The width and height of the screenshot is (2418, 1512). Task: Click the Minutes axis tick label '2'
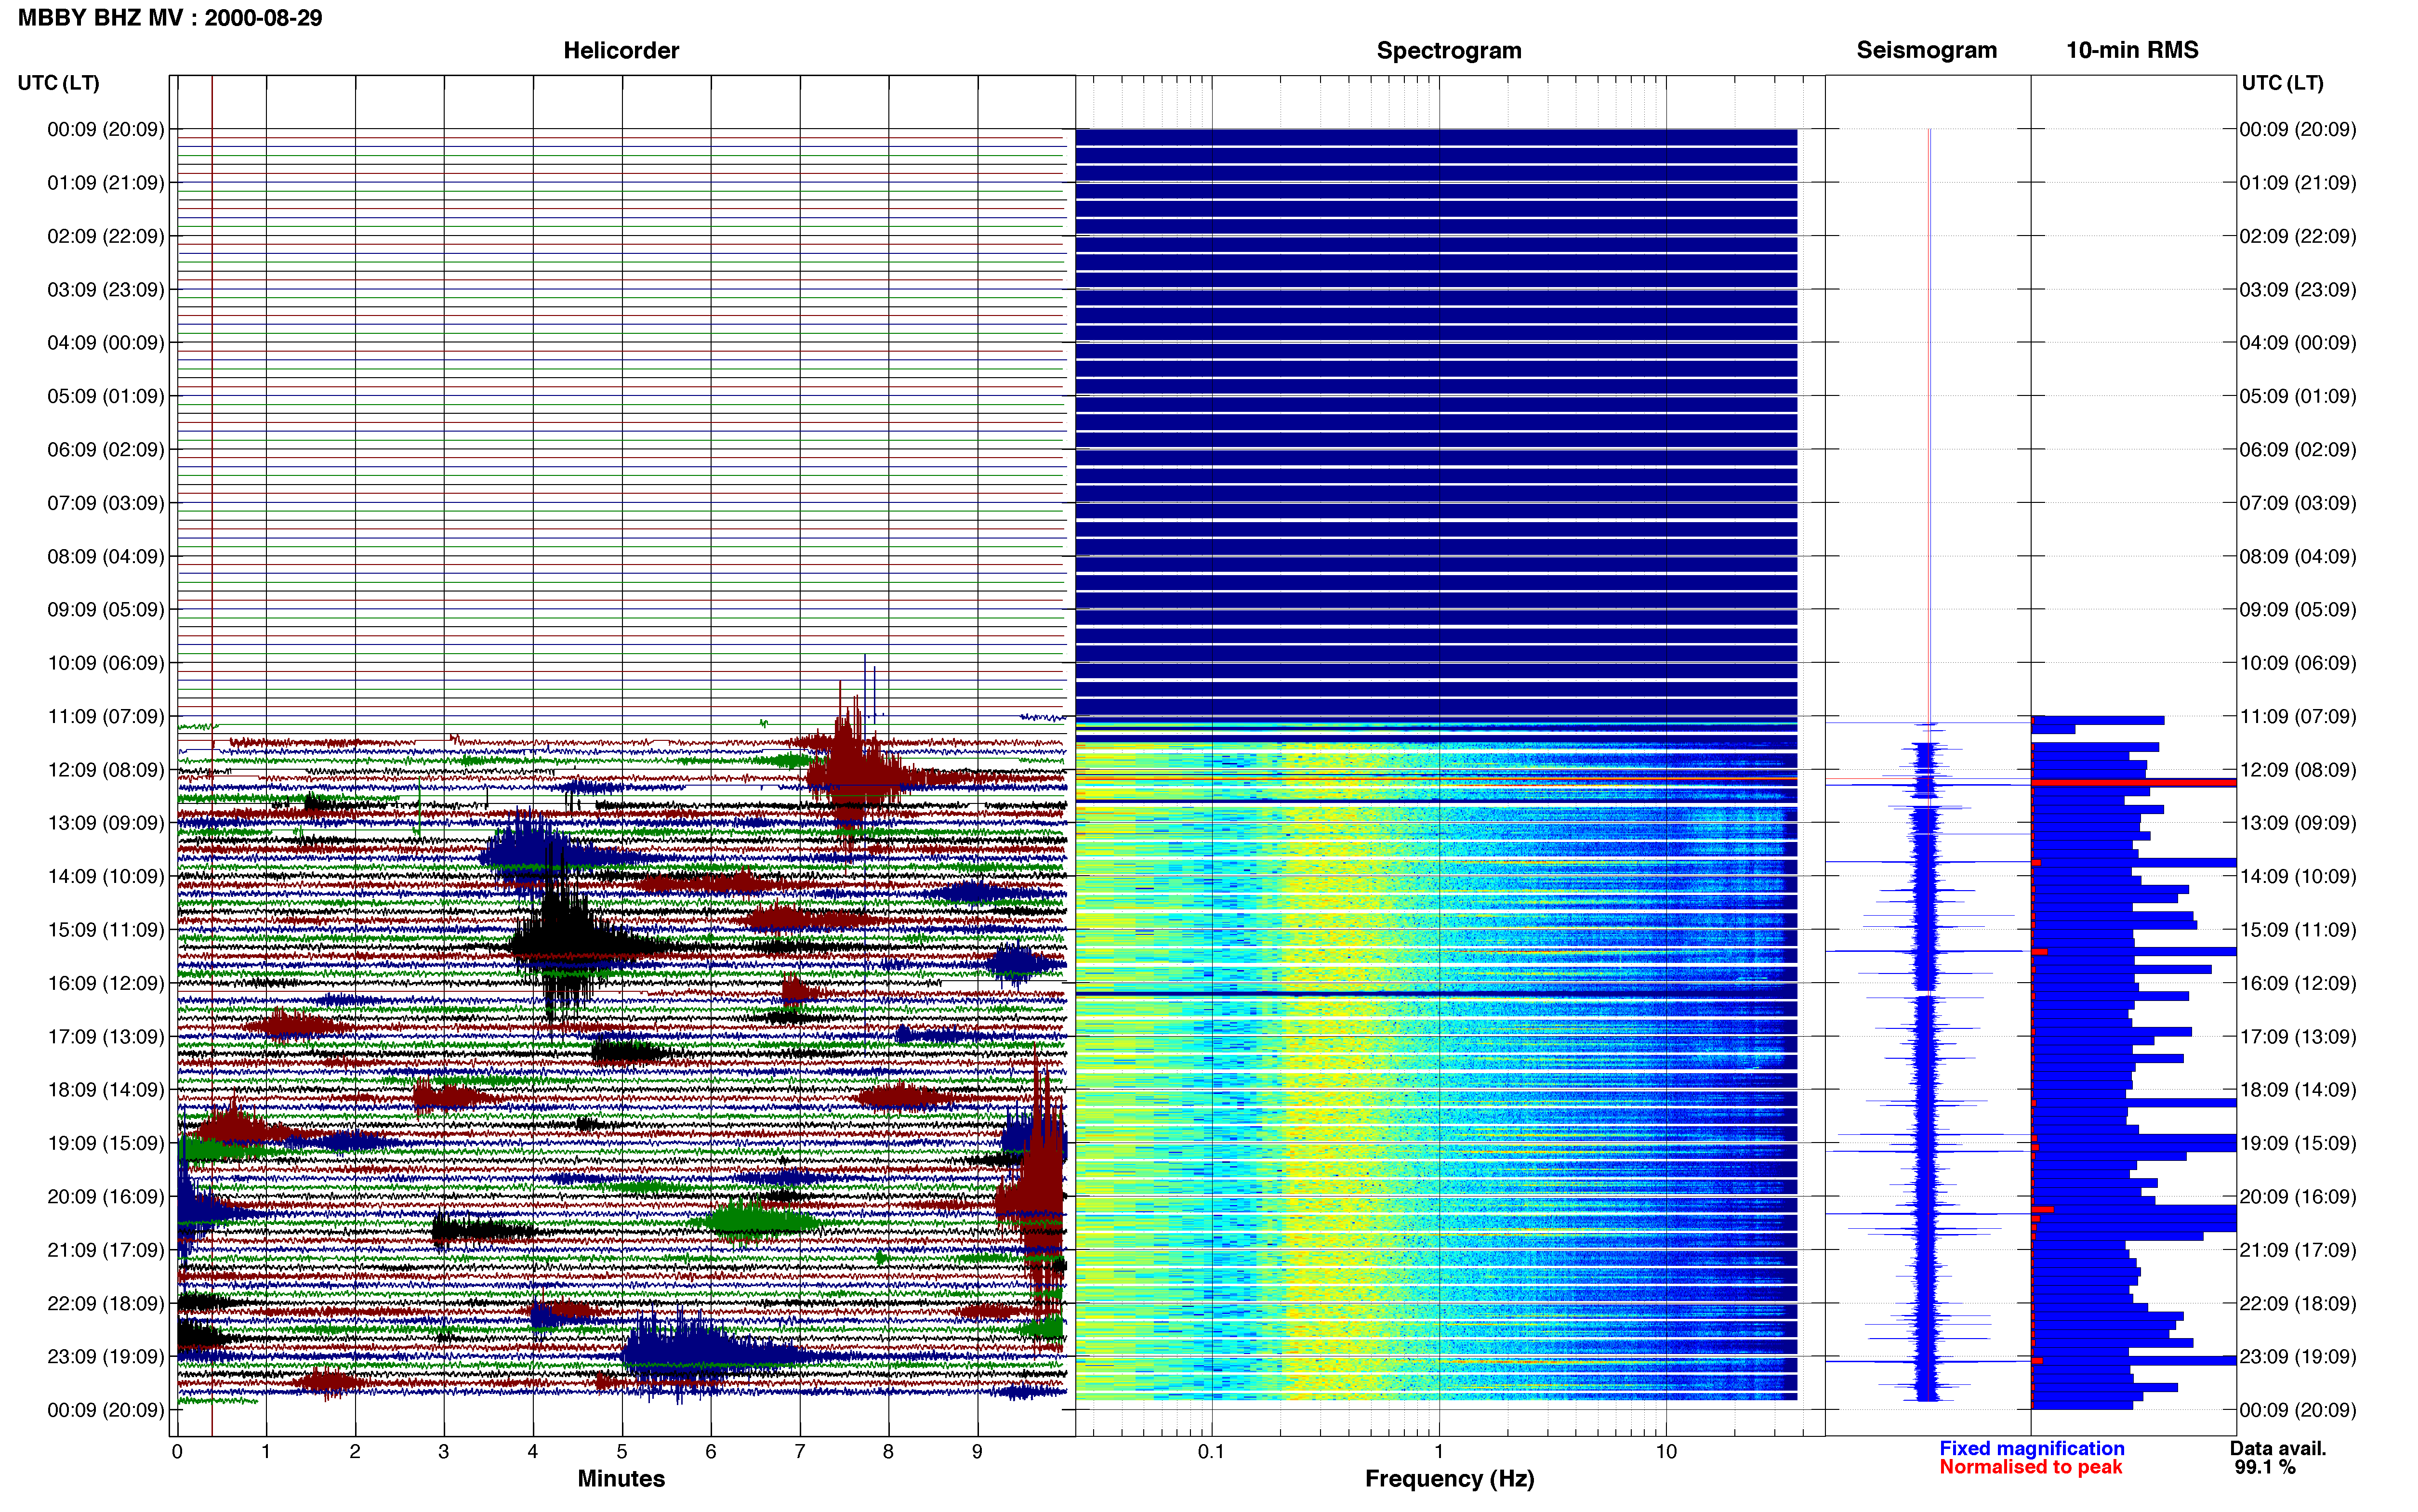click(x=355, y=1452)
